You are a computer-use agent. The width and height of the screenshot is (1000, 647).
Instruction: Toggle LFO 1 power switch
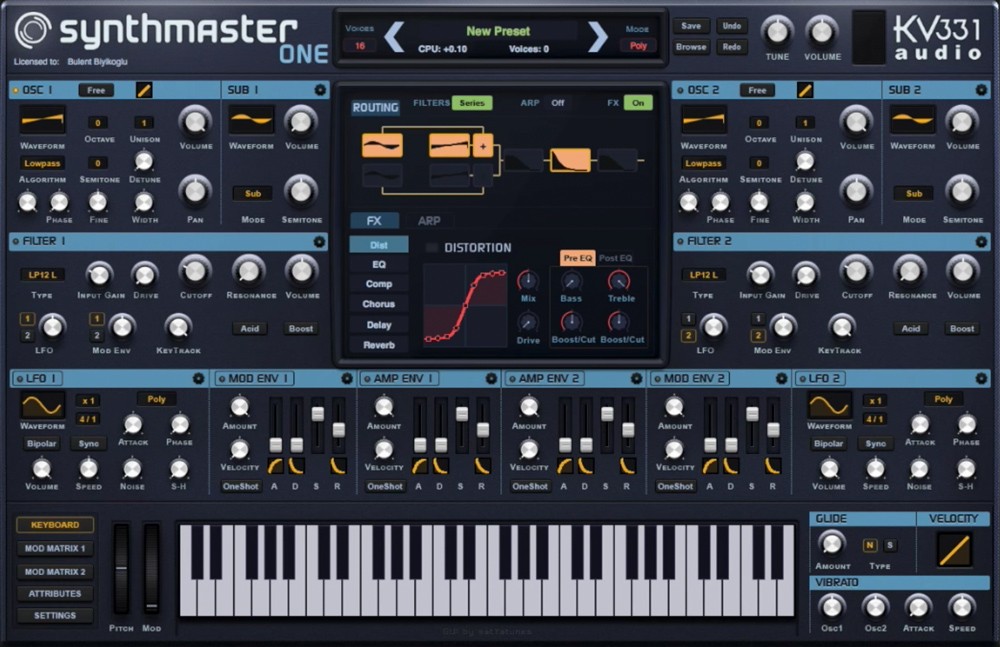(x=19, y=378)
